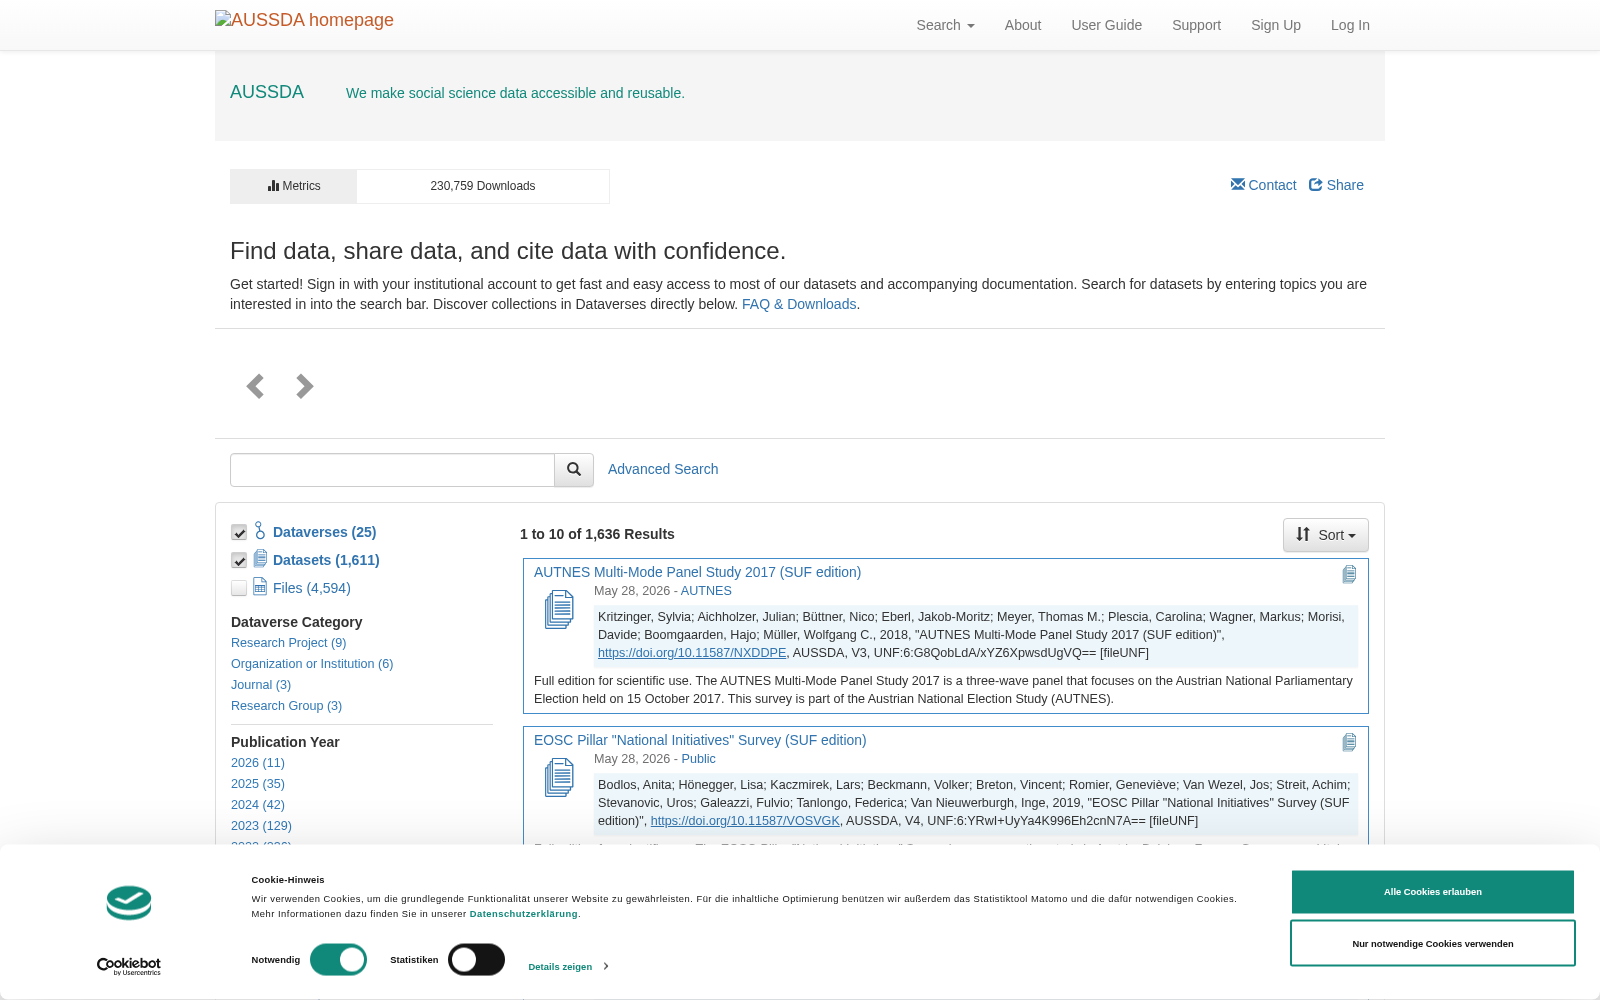Click the Contact link

1263,185
